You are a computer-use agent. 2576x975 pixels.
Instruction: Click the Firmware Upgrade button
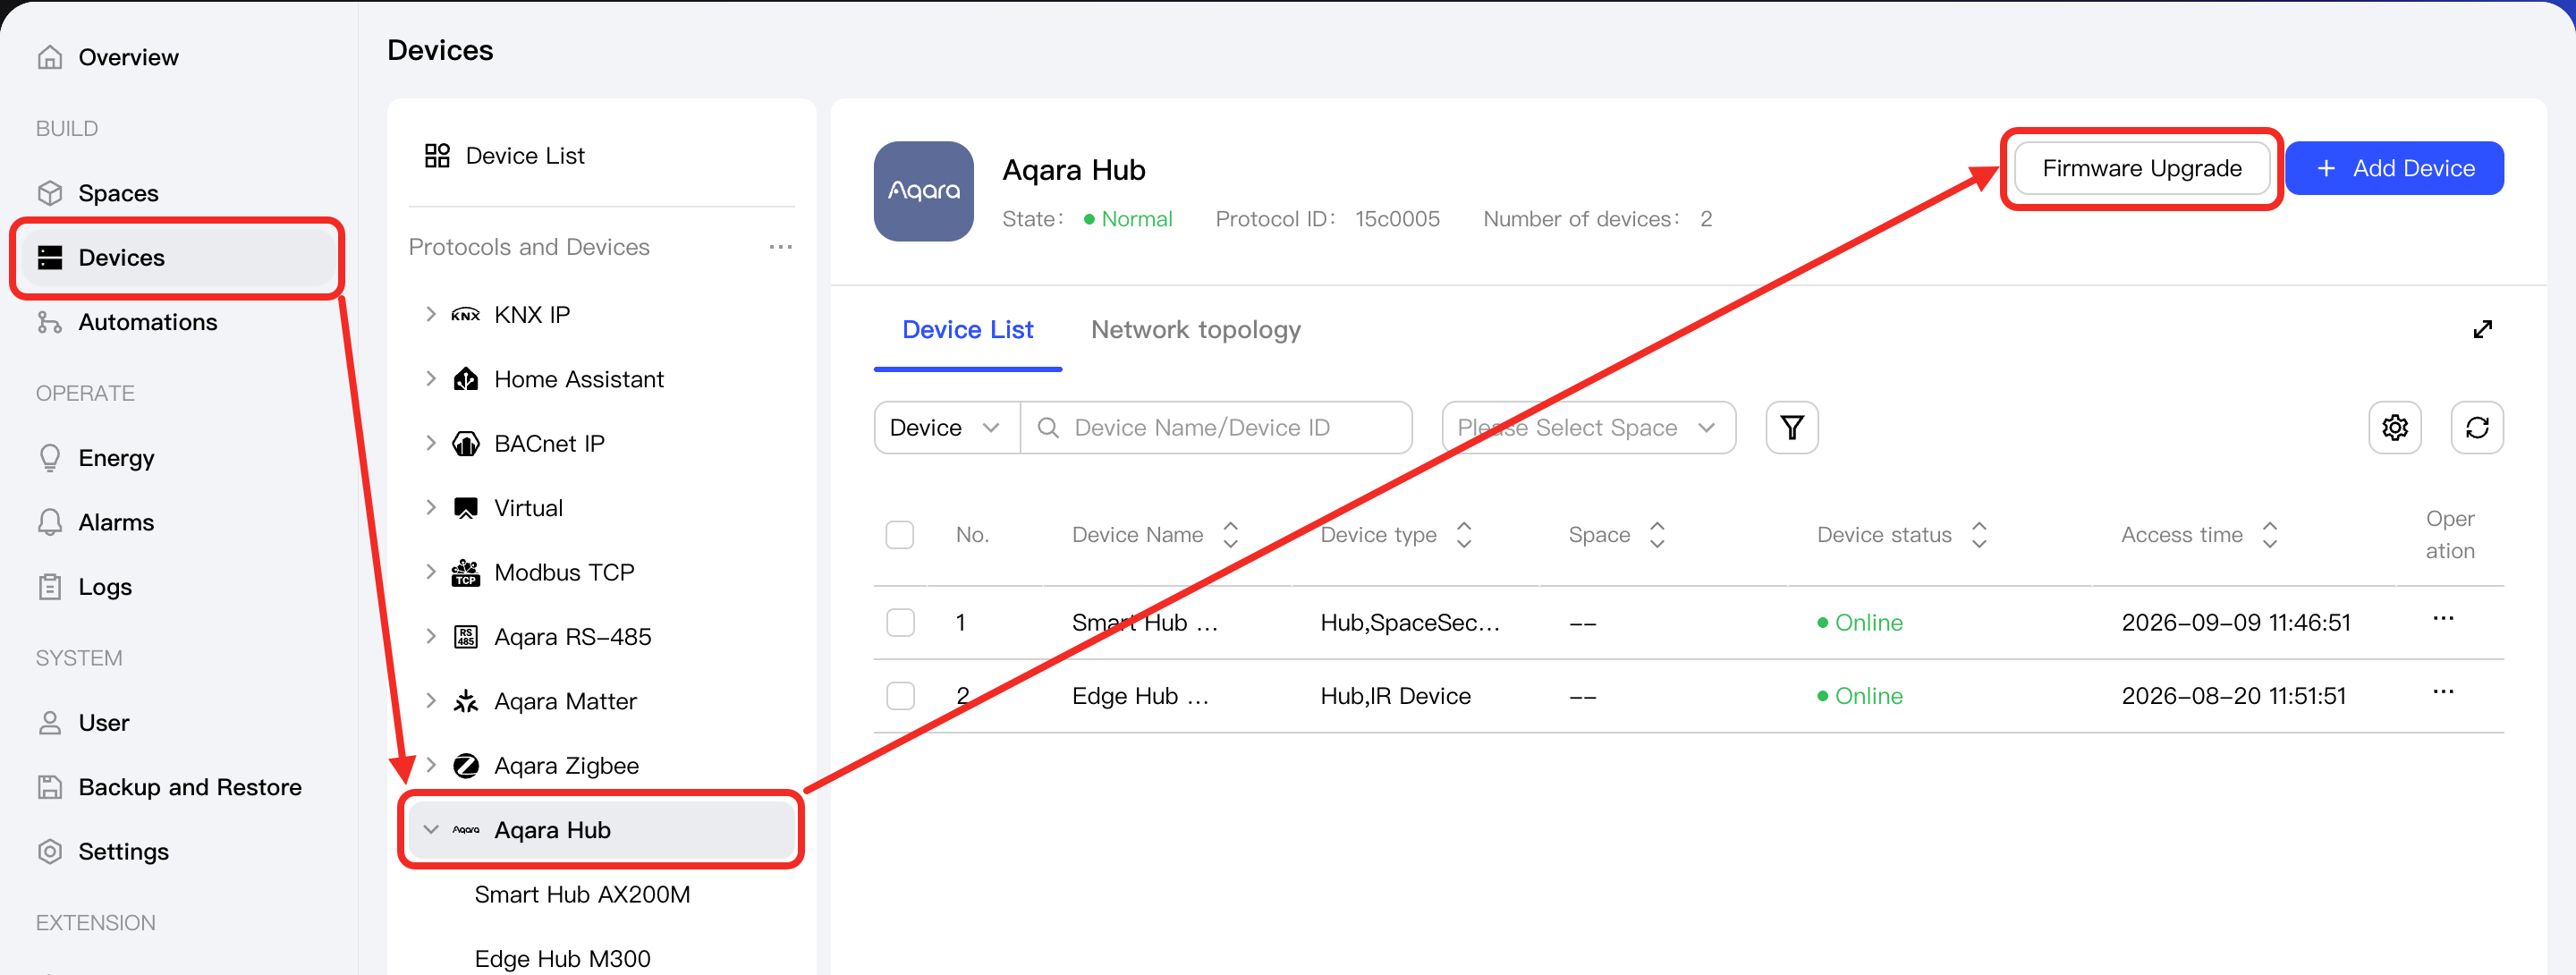[2142, 168]
